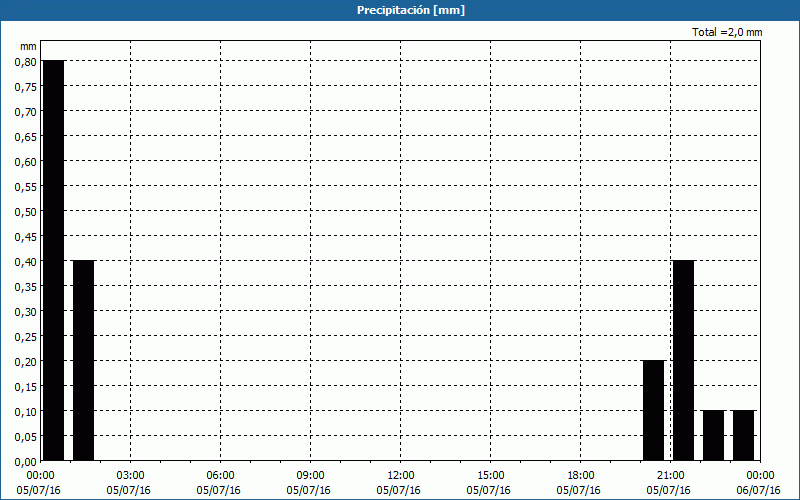This screenshot has height=500, width=800.
Task: Pick the 0,35 y-axis value
Action: click(x=26, y=287)
